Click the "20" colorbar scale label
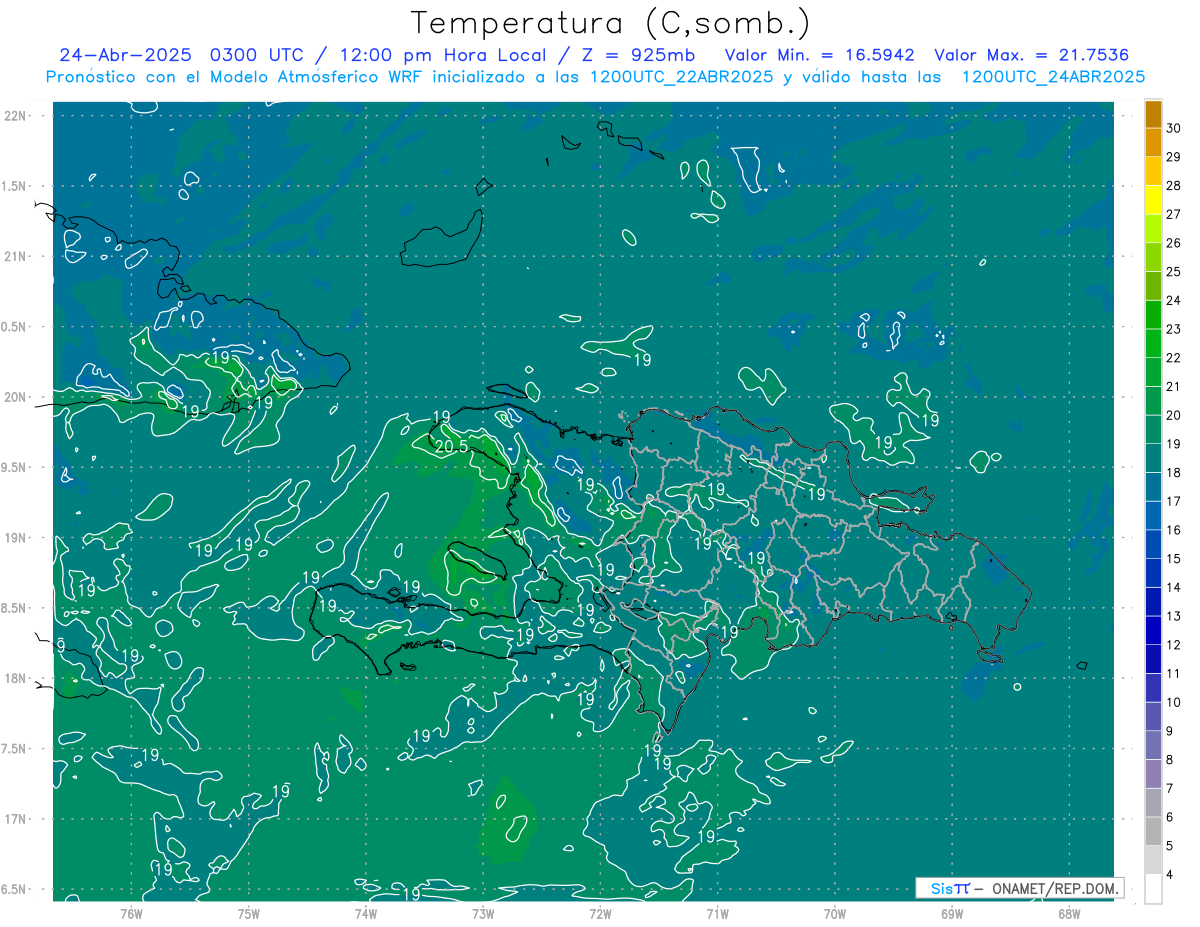 1174,415
